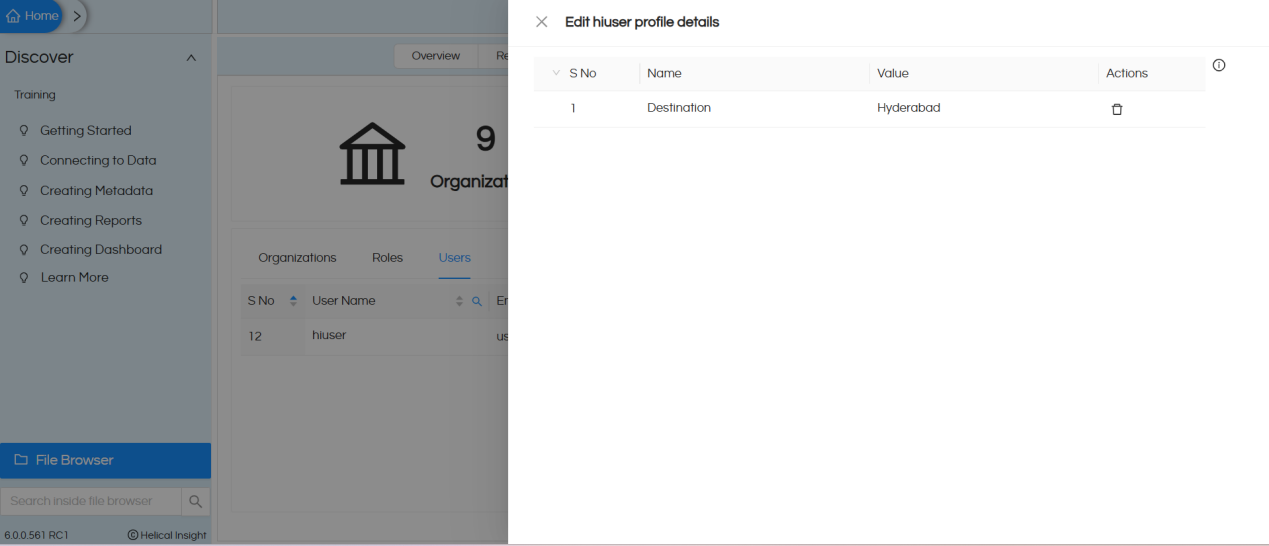Select the Hyderabad value cell
This screenshot has height=546, width=1269.
[908, 108]
